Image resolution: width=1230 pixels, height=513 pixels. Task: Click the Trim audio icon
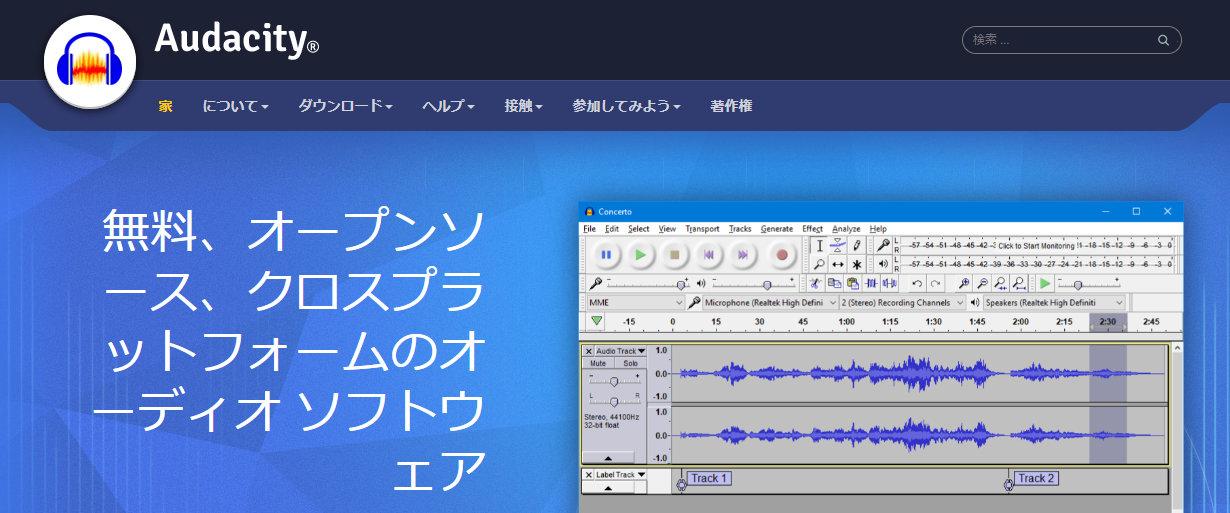pos(871,283)
